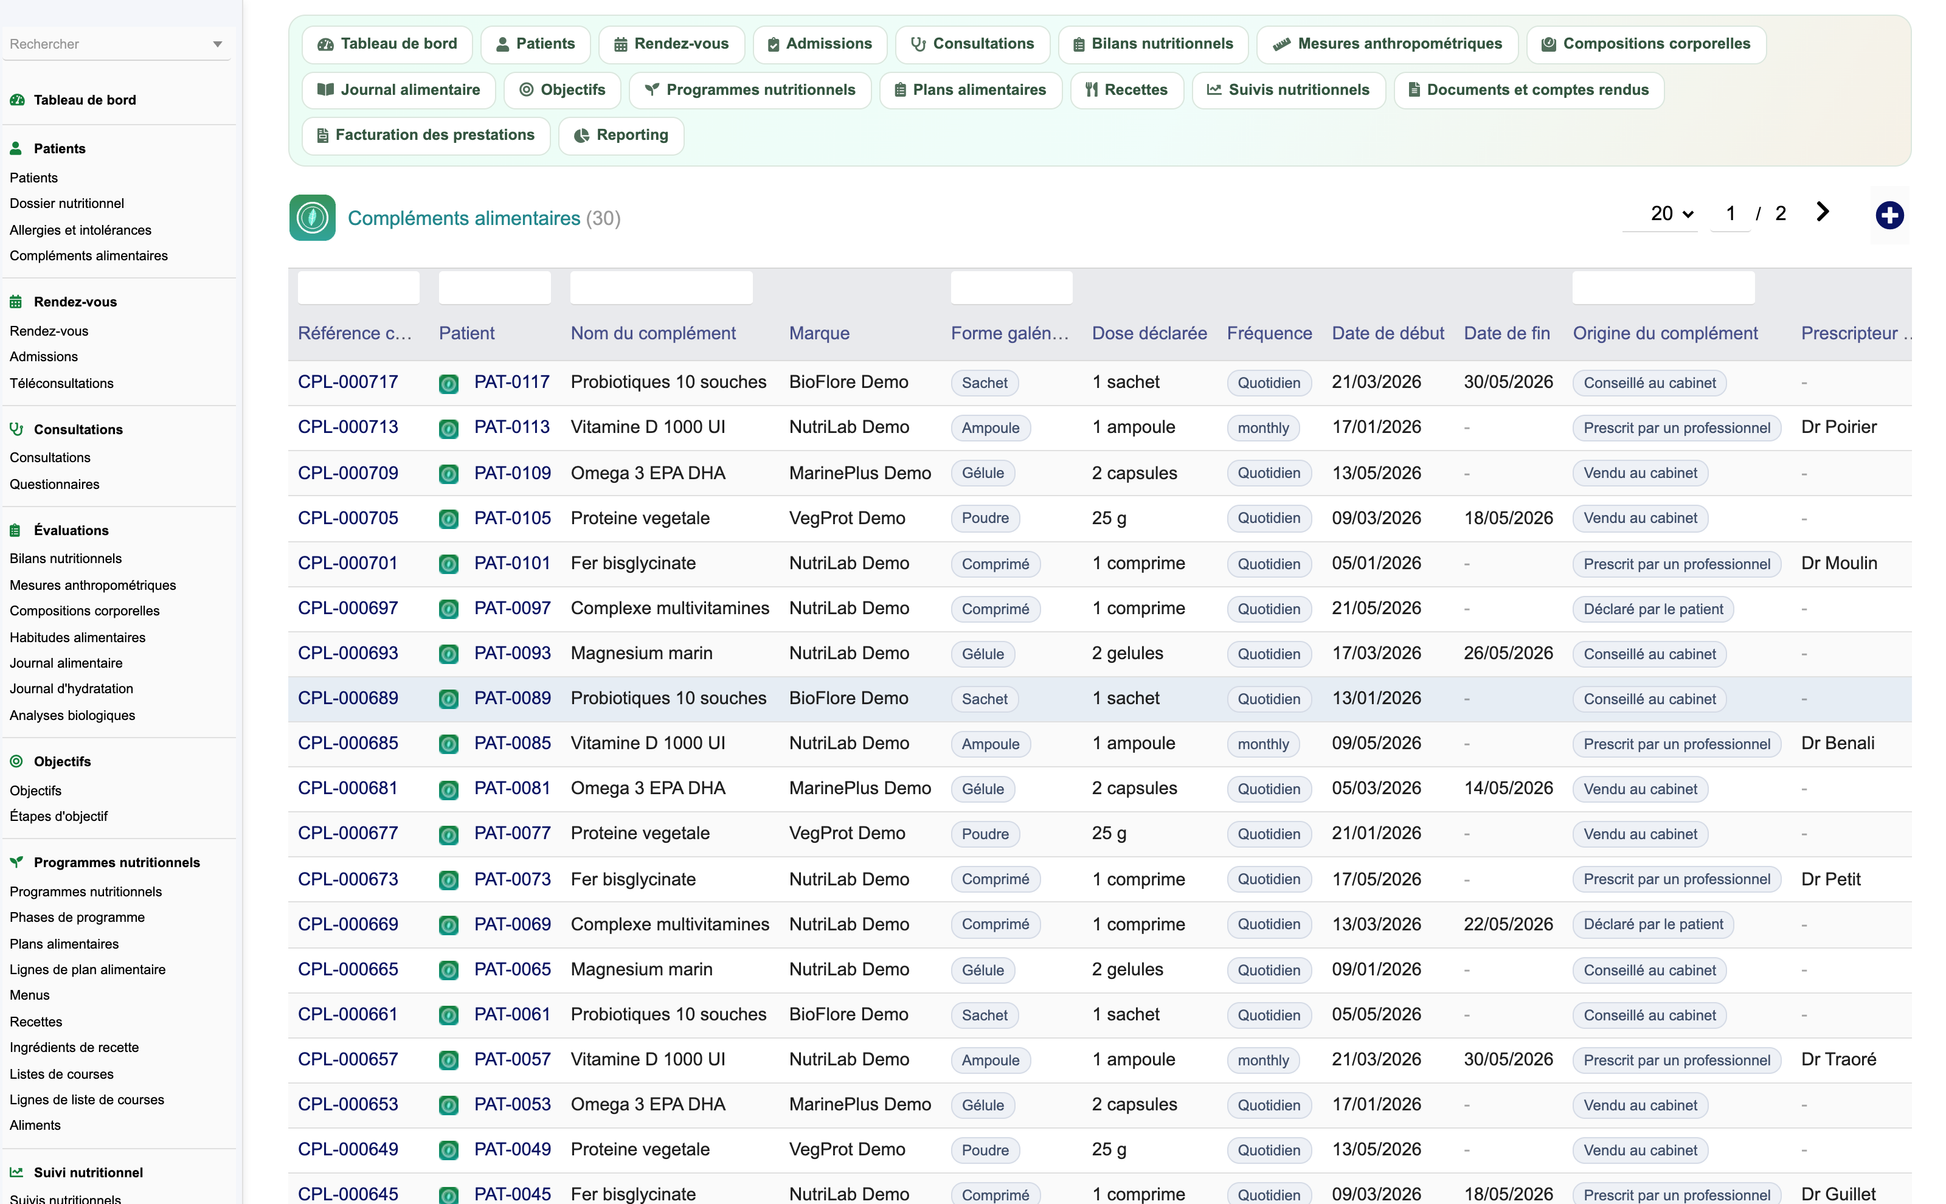
Task: Click the sidebar Suivi nutritionnel chart icon
Action: (x=16, y=1172)
